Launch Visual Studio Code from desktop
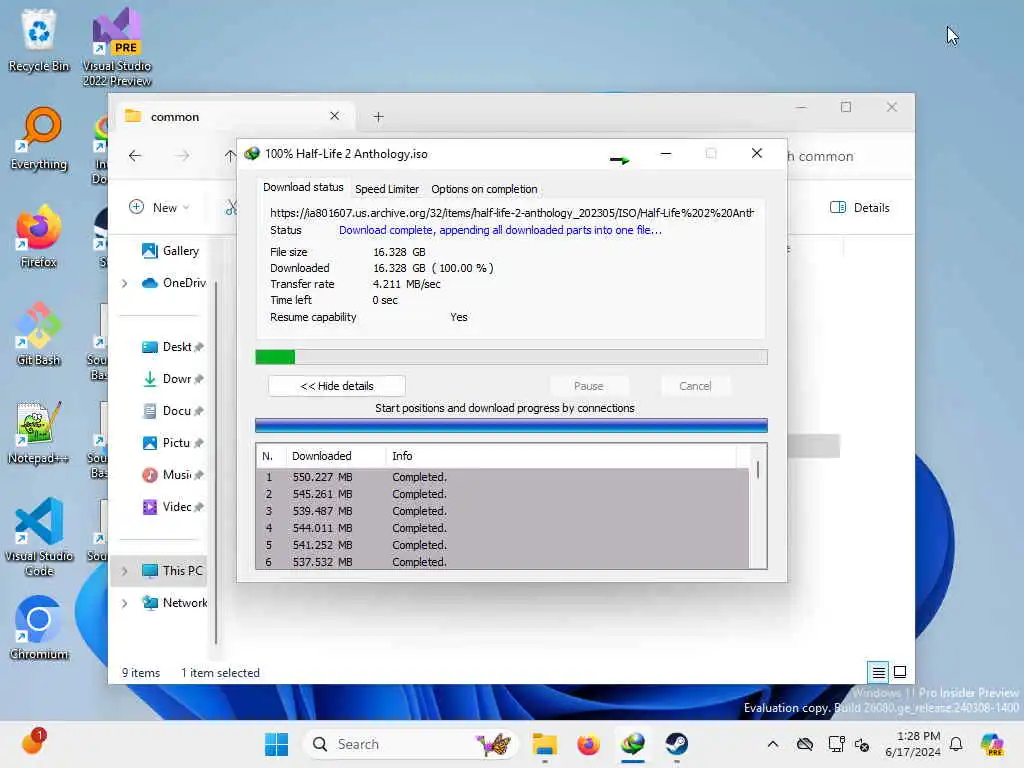Screen dimensions: 1024x768 tap(39, 537)
